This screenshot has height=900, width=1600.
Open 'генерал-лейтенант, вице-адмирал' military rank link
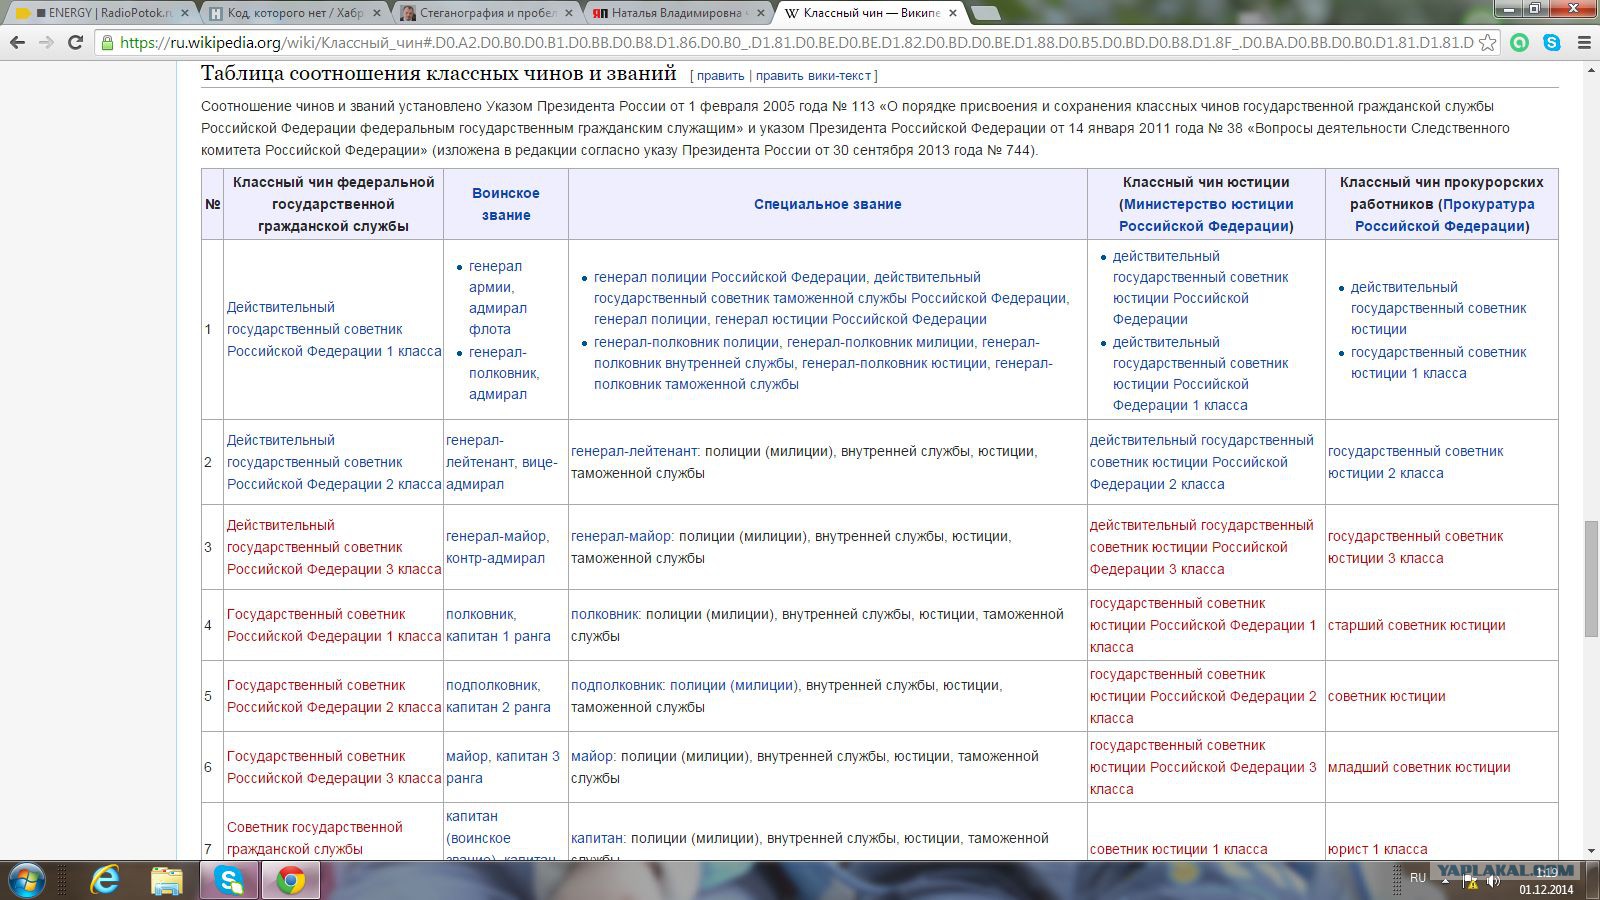tap(502, 462)
